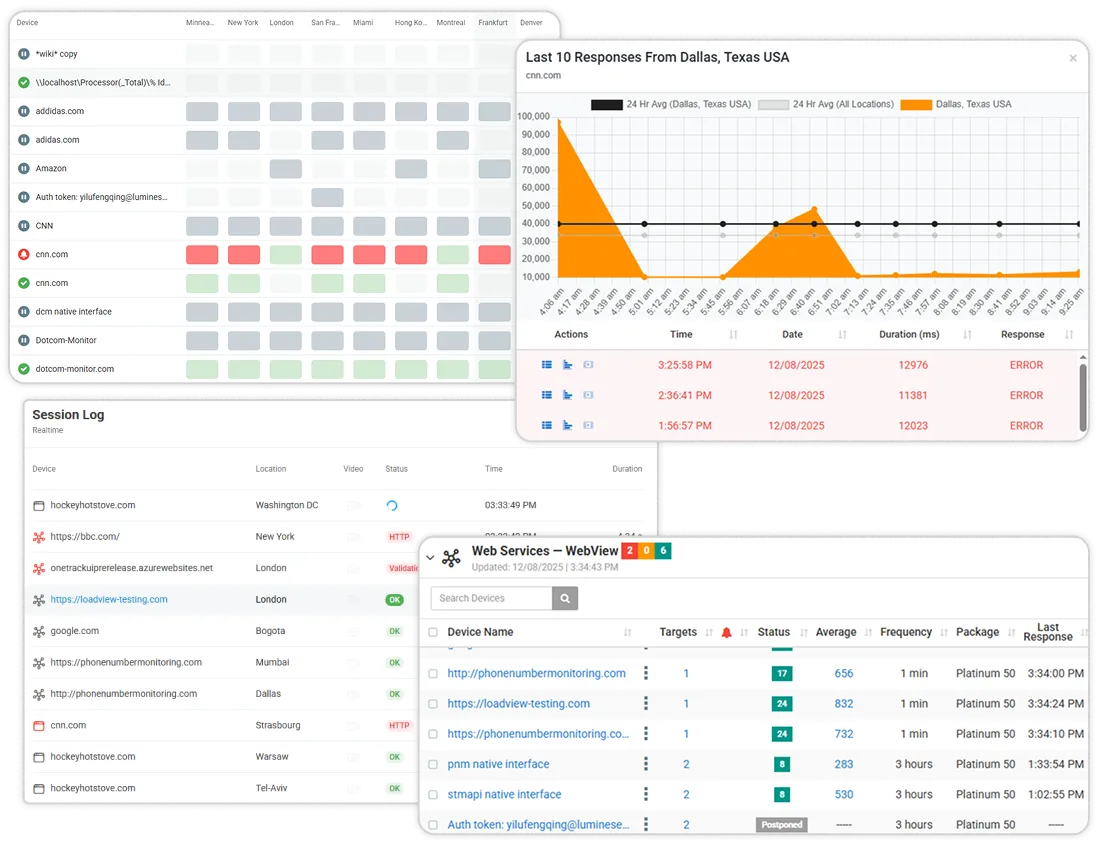Select the alert bell icon in the Targets column header
Screen dimensions: 1104x850
[728, 632]
